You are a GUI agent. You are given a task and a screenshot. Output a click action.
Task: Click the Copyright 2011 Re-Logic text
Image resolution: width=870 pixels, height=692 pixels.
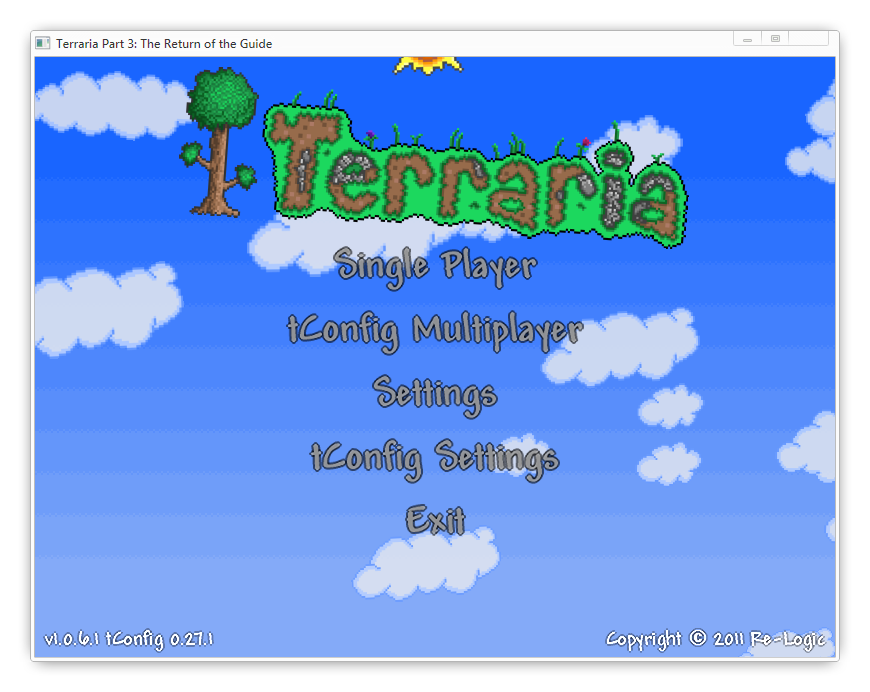716,639
